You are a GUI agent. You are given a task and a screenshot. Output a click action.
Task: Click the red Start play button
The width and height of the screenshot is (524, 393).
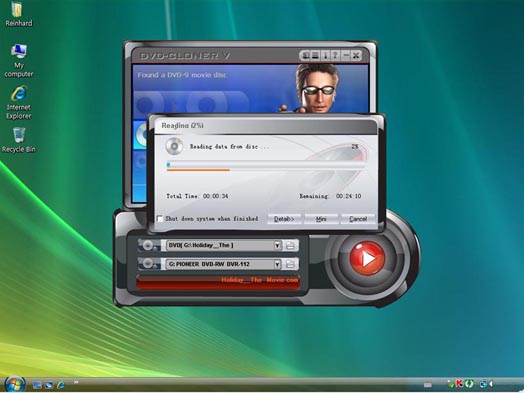pos(367,258)
